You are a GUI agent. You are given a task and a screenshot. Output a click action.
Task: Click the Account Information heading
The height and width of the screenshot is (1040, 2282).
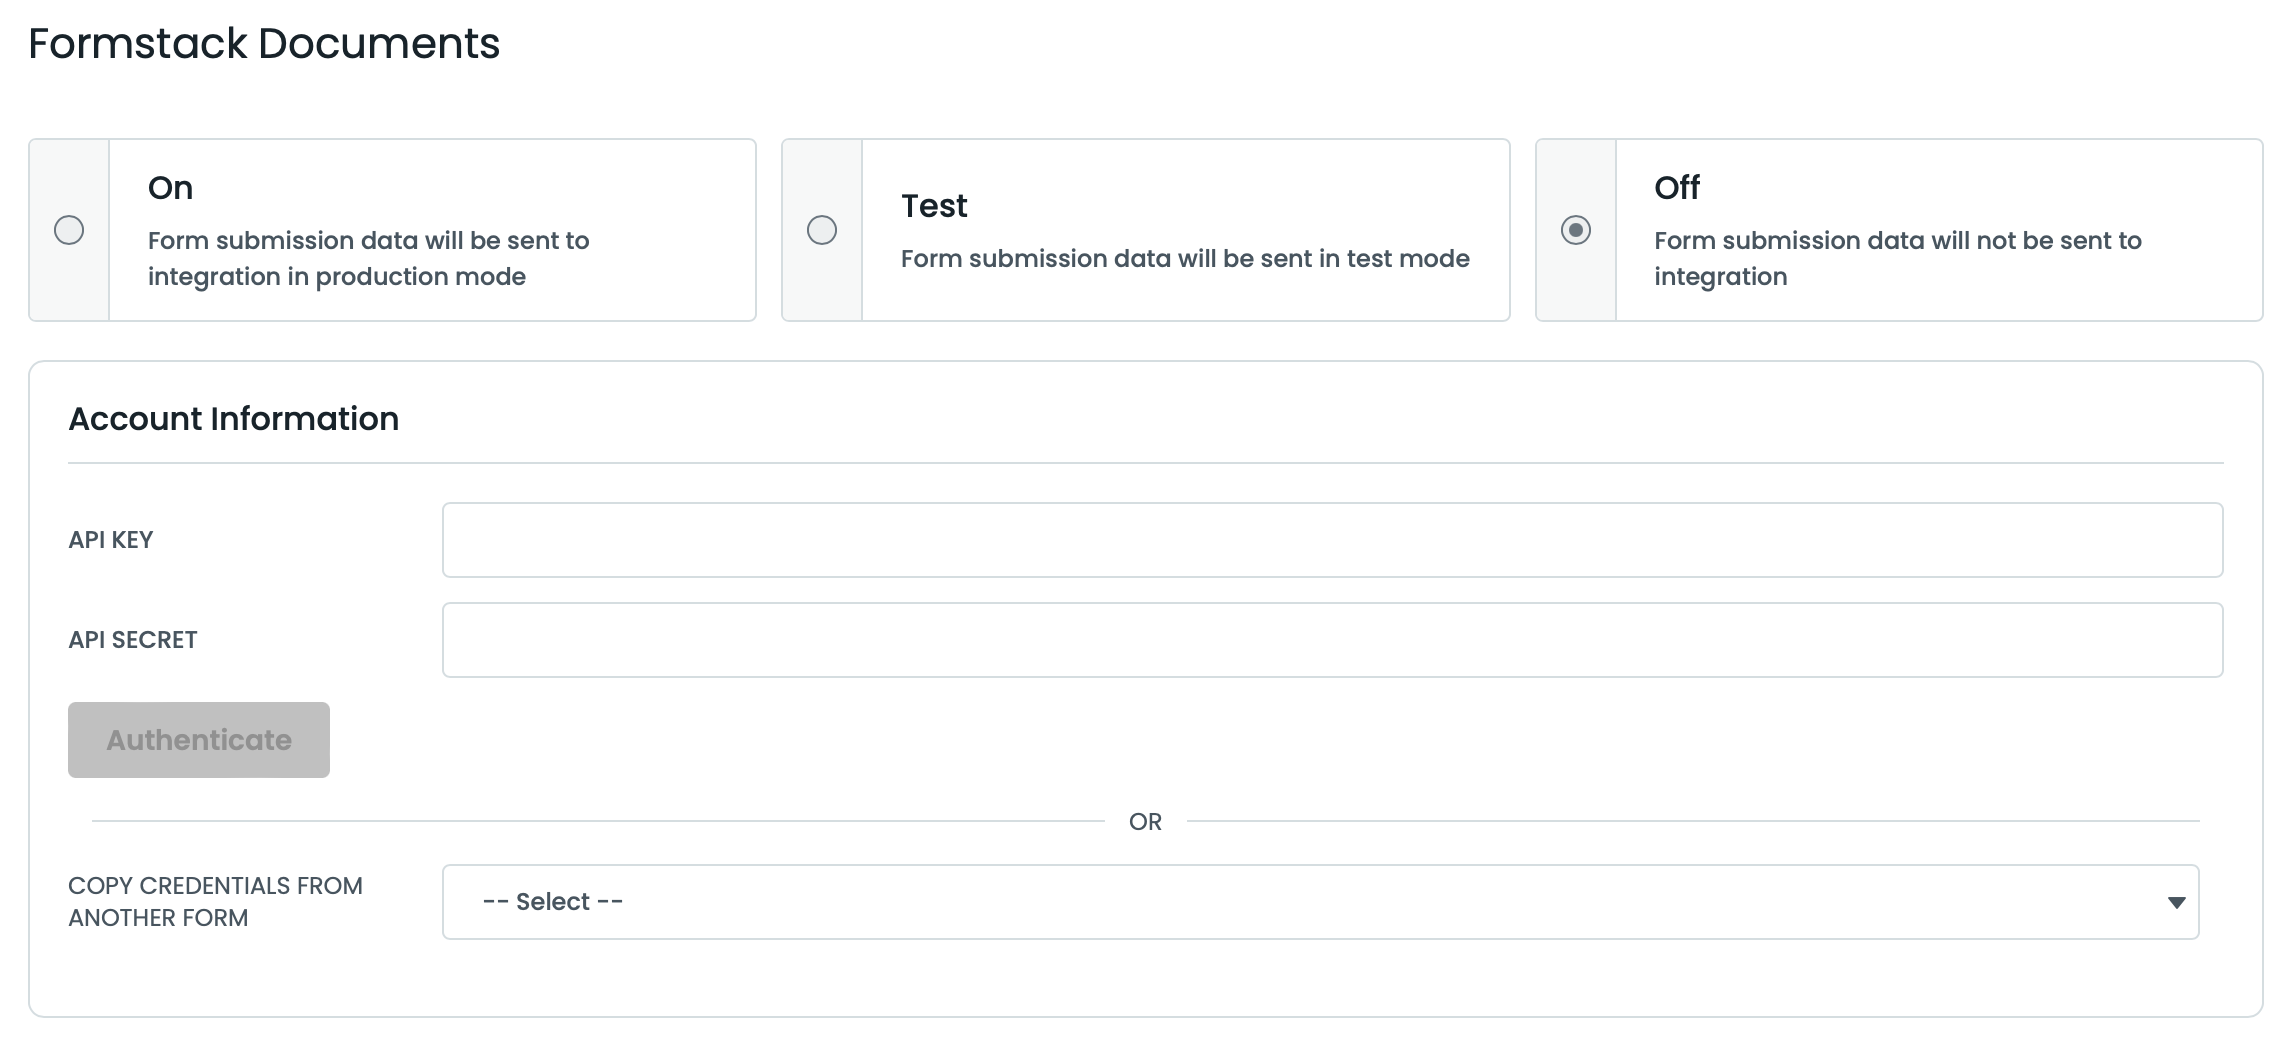coord(233,419)
